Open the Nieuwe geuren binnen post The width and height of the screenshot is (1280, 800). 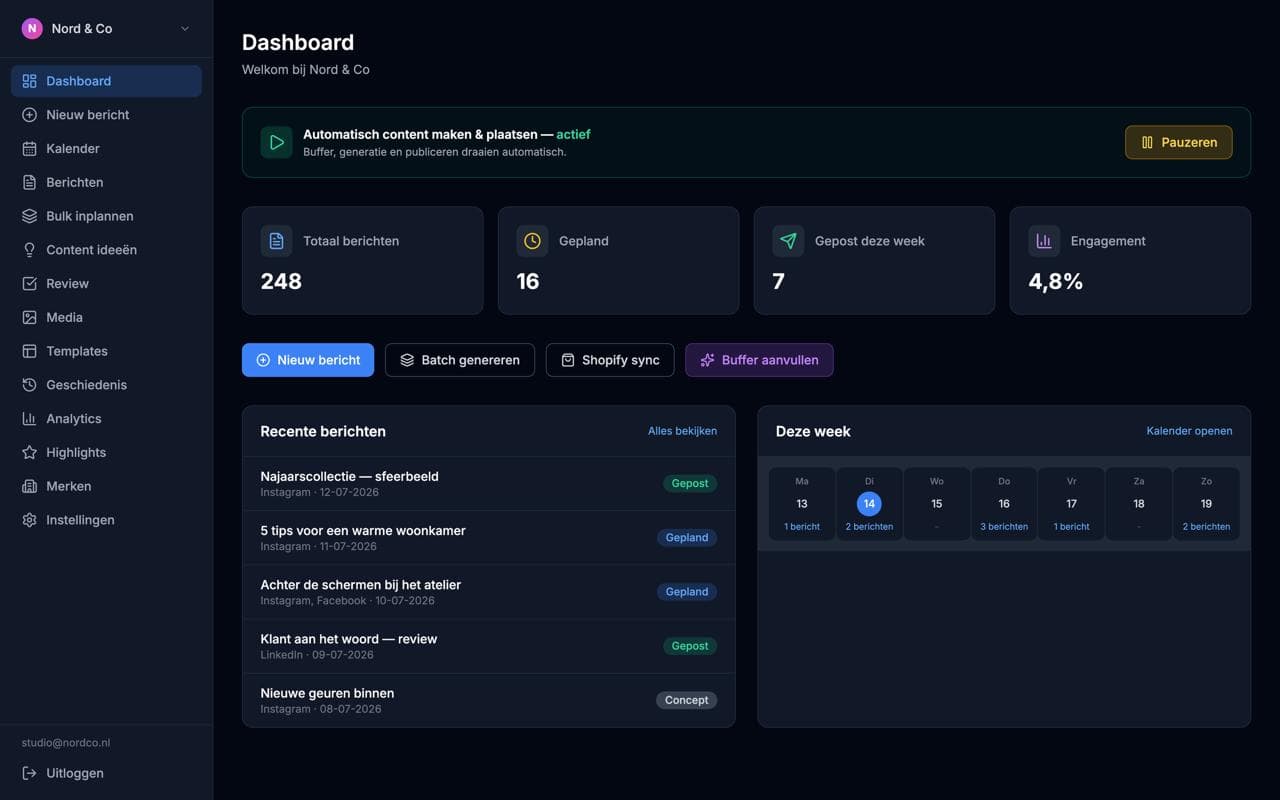point(489,700)
